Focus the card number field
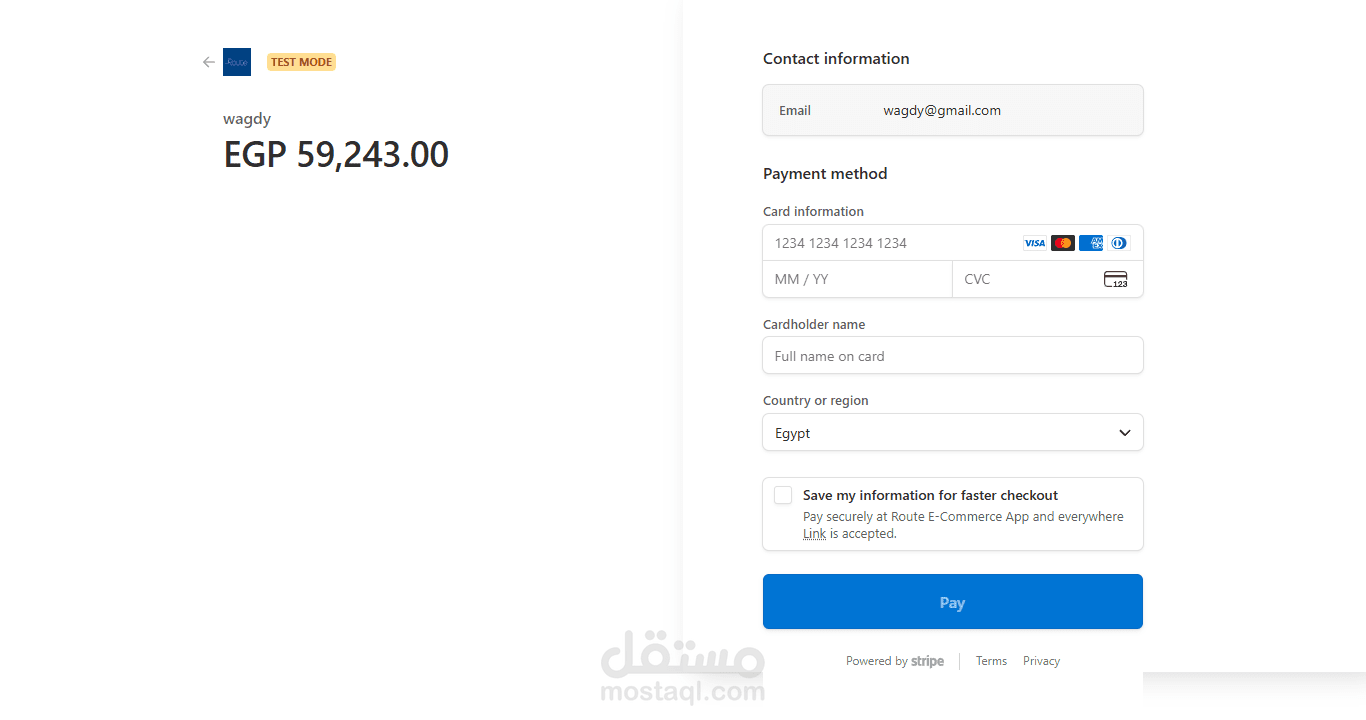Image resolution: width=1366 pixels, height=720 pixels. pyautogui.click(x=890, y=243)
